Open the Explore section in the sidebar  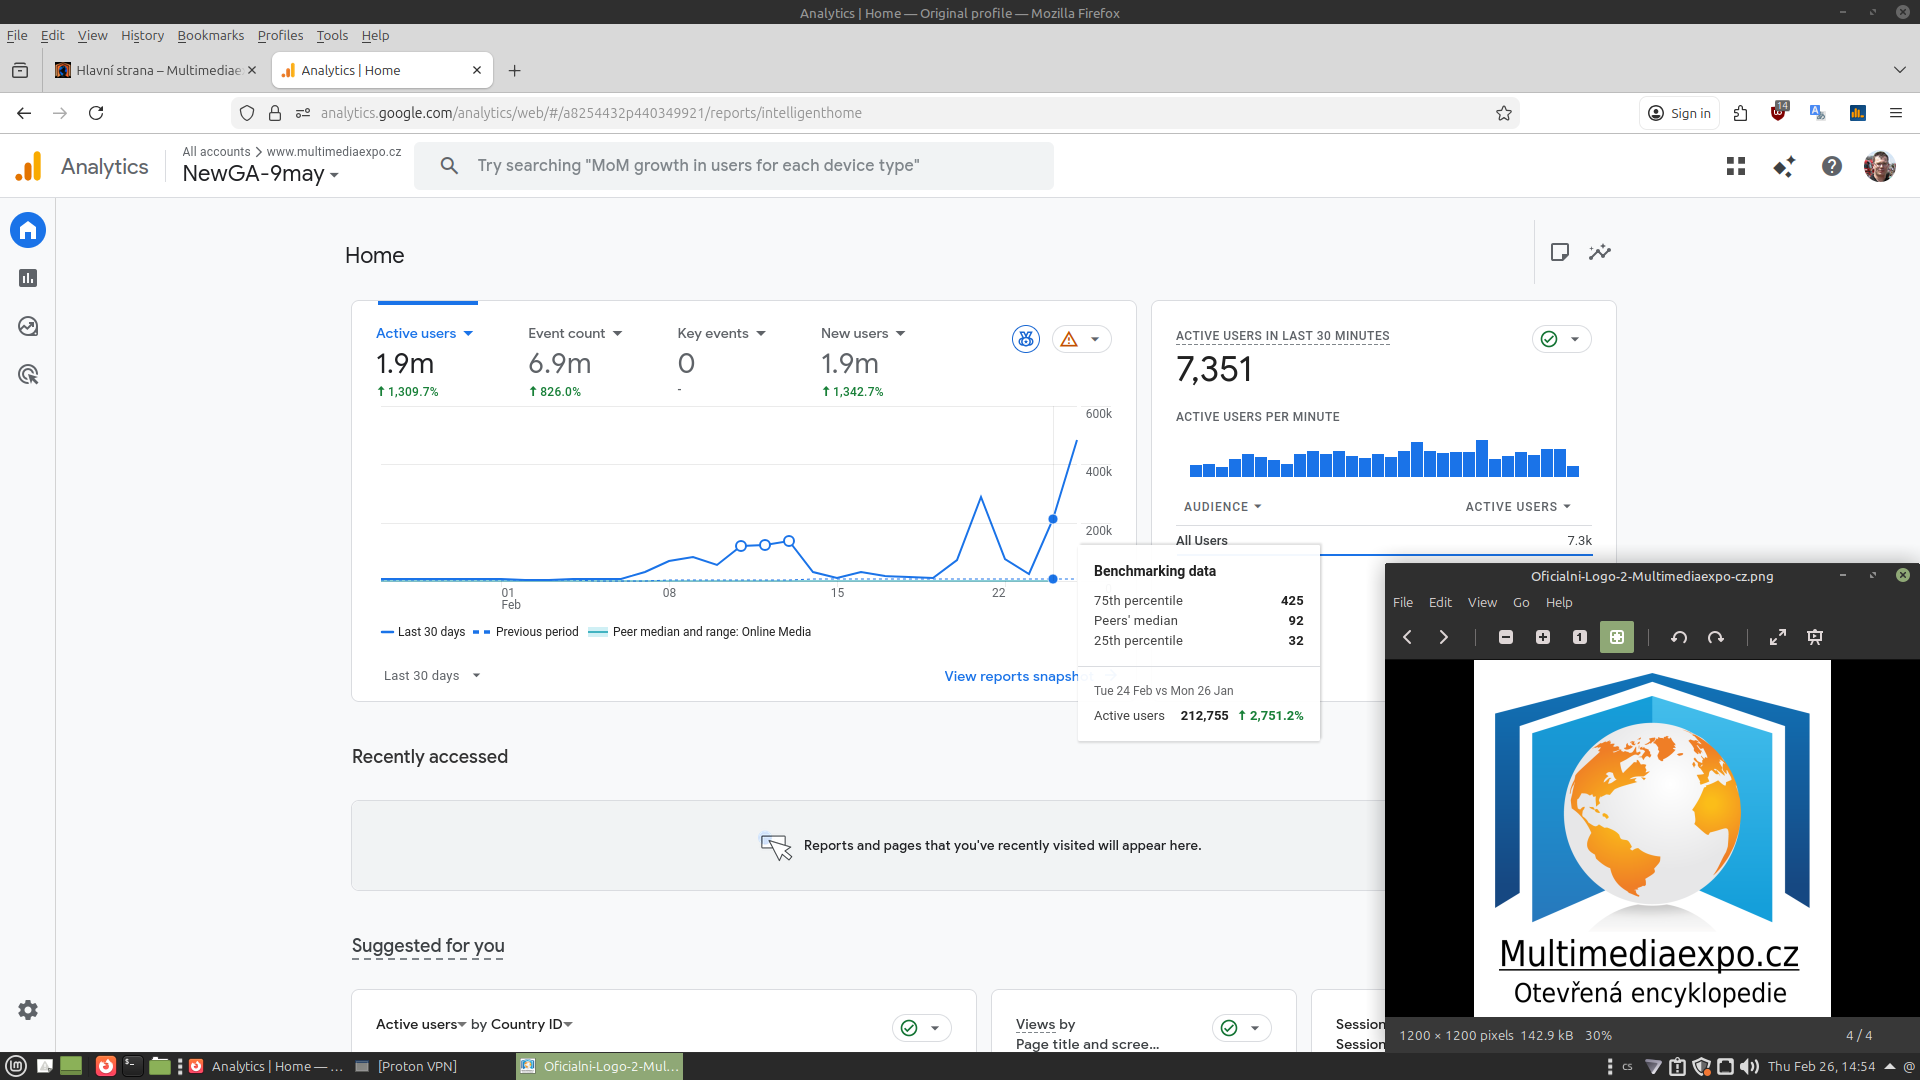click(28, 326)
